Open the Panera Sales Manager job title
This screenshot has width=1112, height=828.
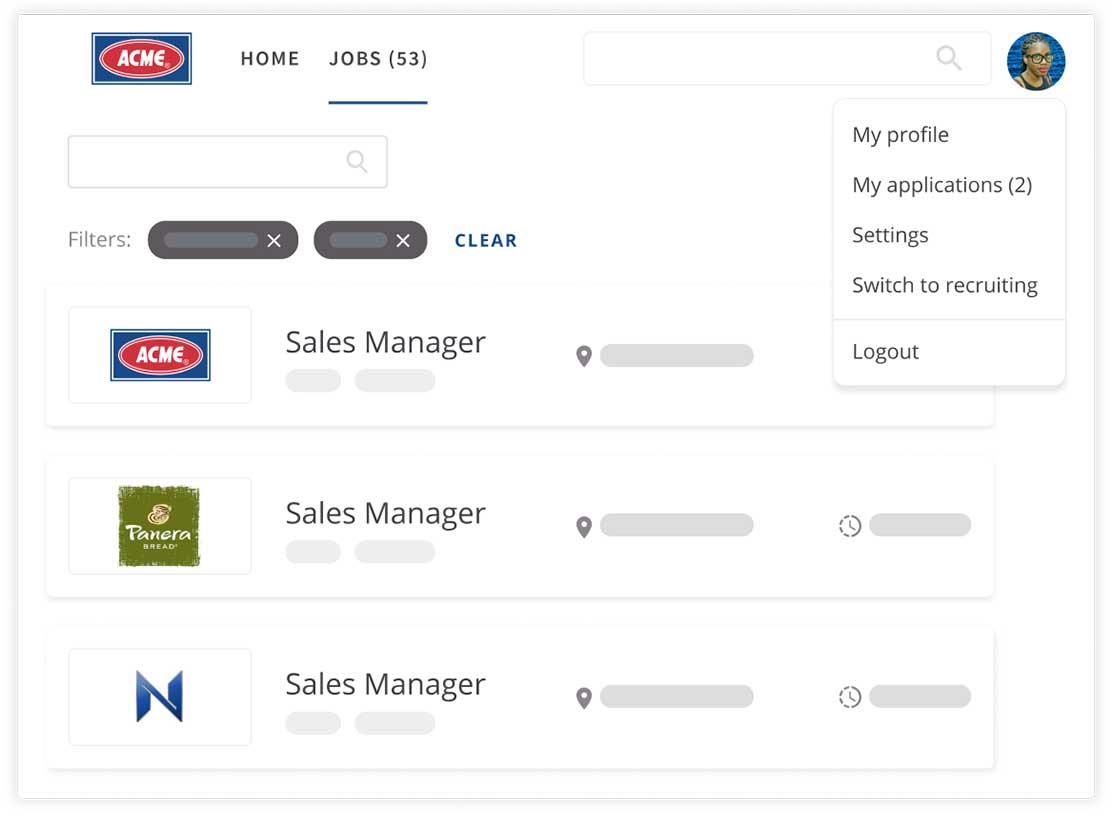tap(385, 513)
